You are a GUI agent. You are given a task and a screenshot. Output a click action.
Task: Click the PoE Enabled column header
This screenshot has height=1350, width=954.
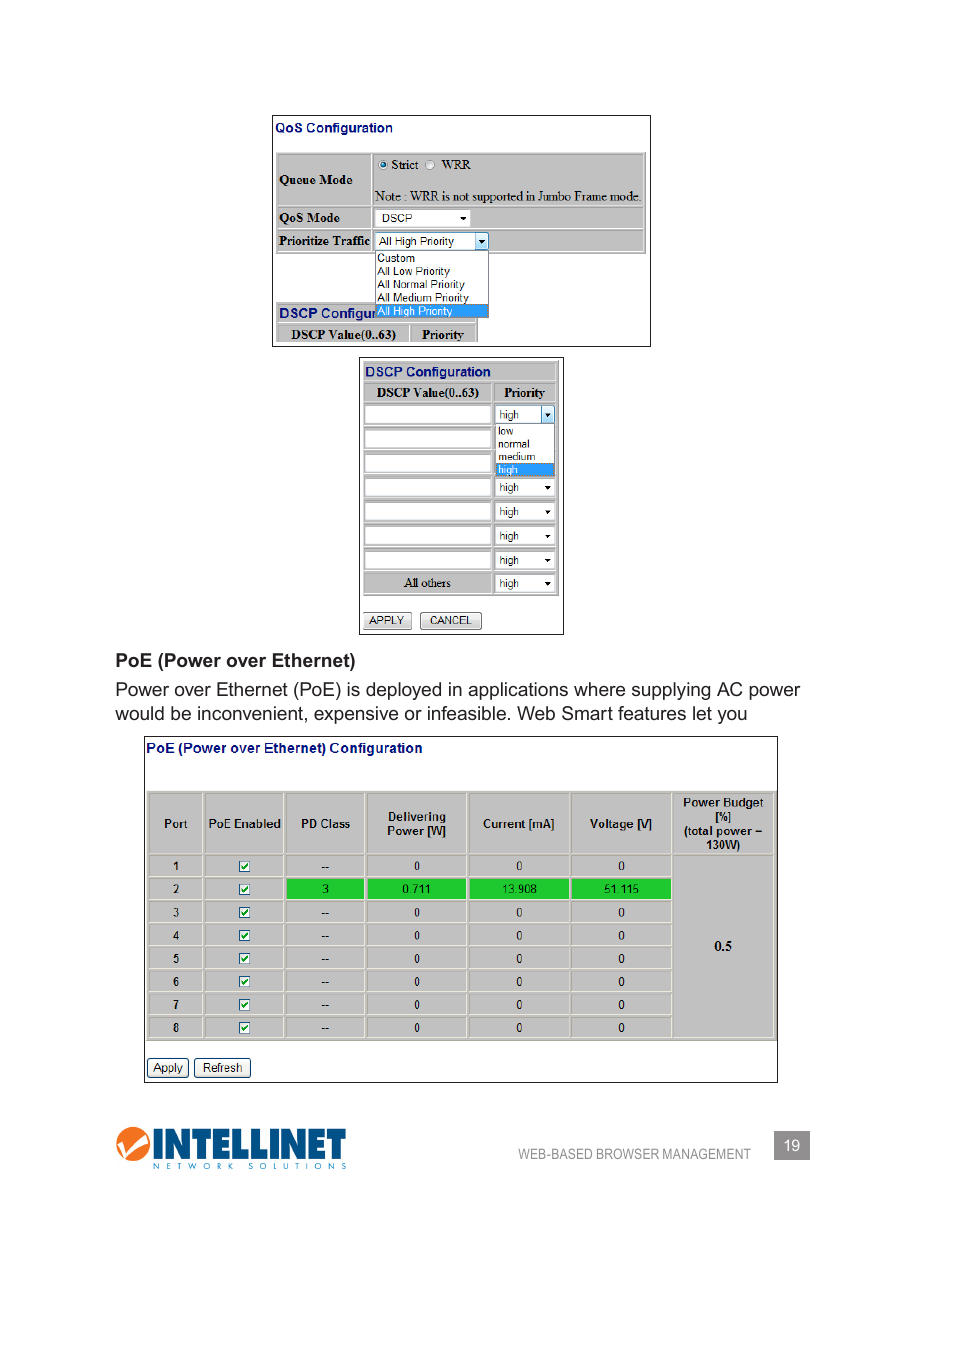pos(244,824)
